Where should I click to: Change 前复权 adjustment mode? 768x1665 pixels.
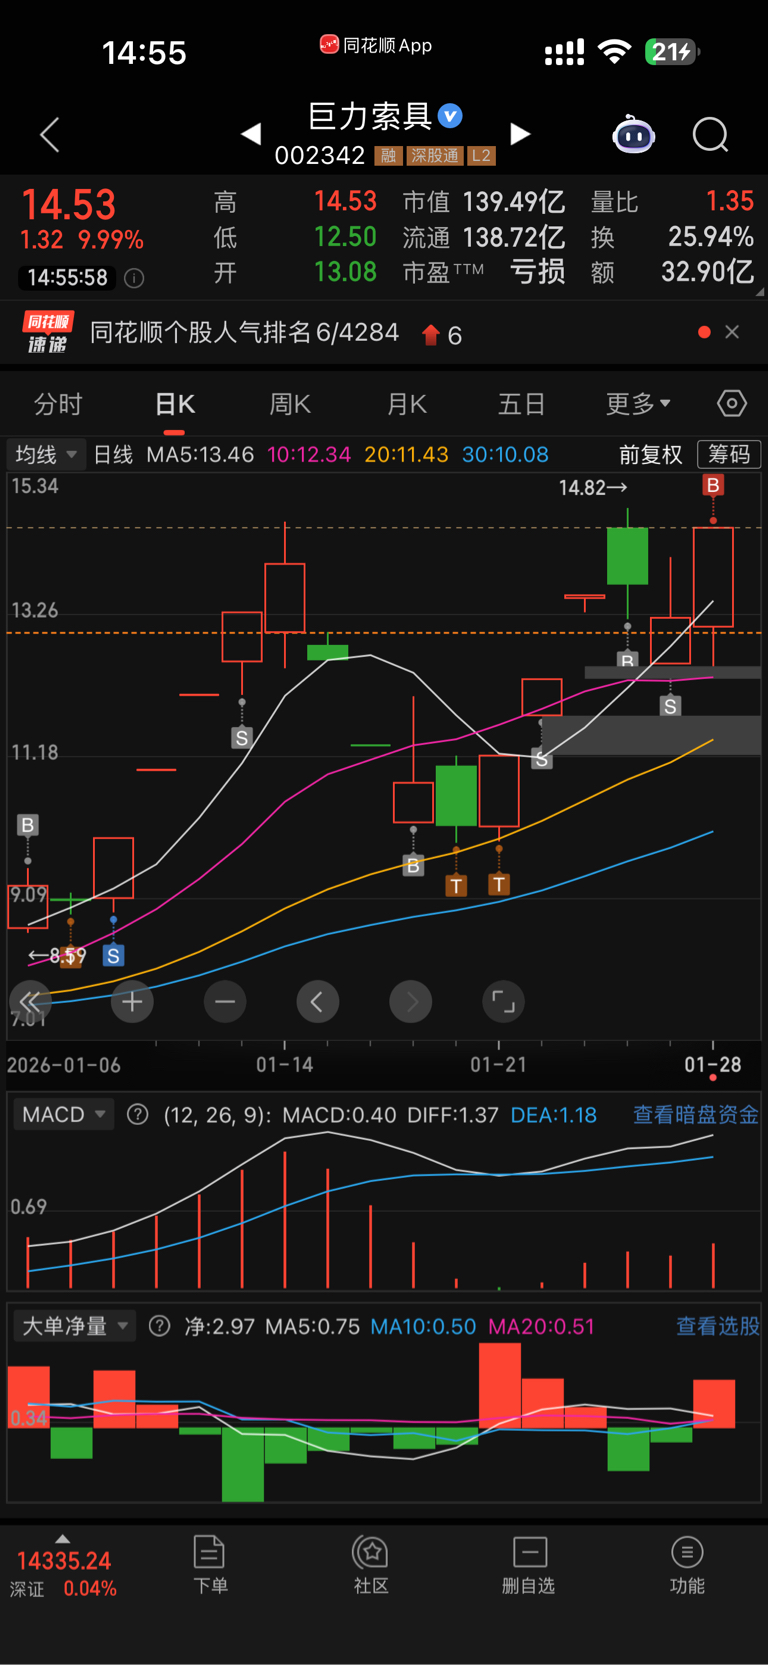(x=650, y=455)
